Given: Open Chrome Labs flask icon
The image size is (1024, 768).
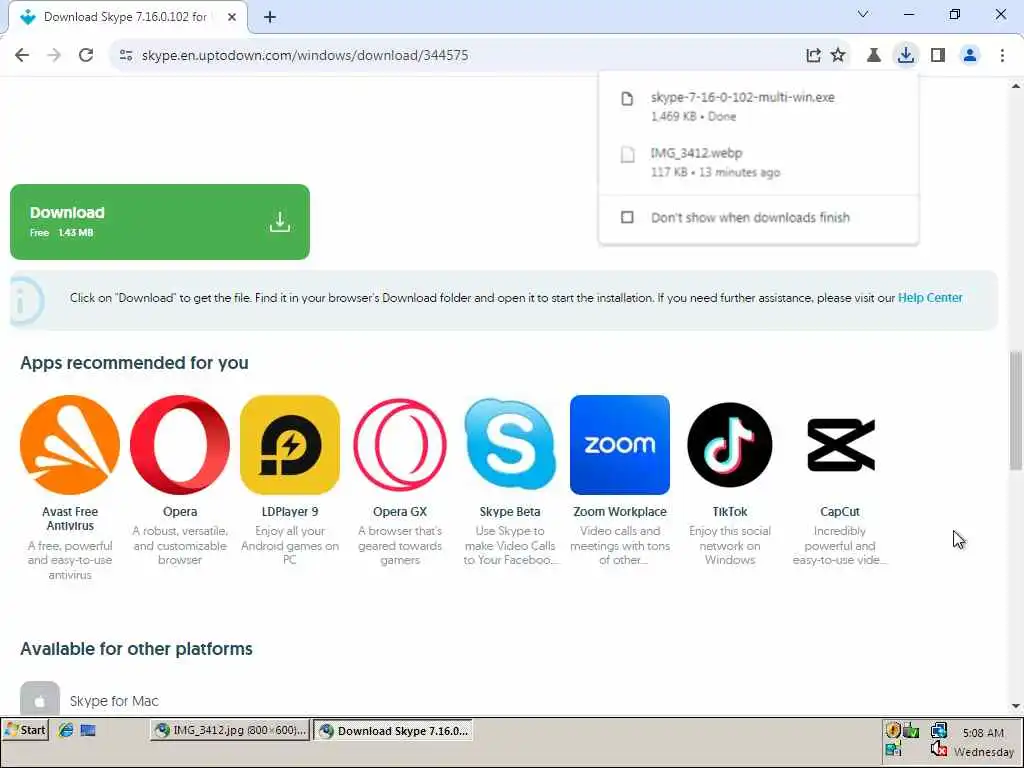Looking at the screenshot, I should click(874, 56).
